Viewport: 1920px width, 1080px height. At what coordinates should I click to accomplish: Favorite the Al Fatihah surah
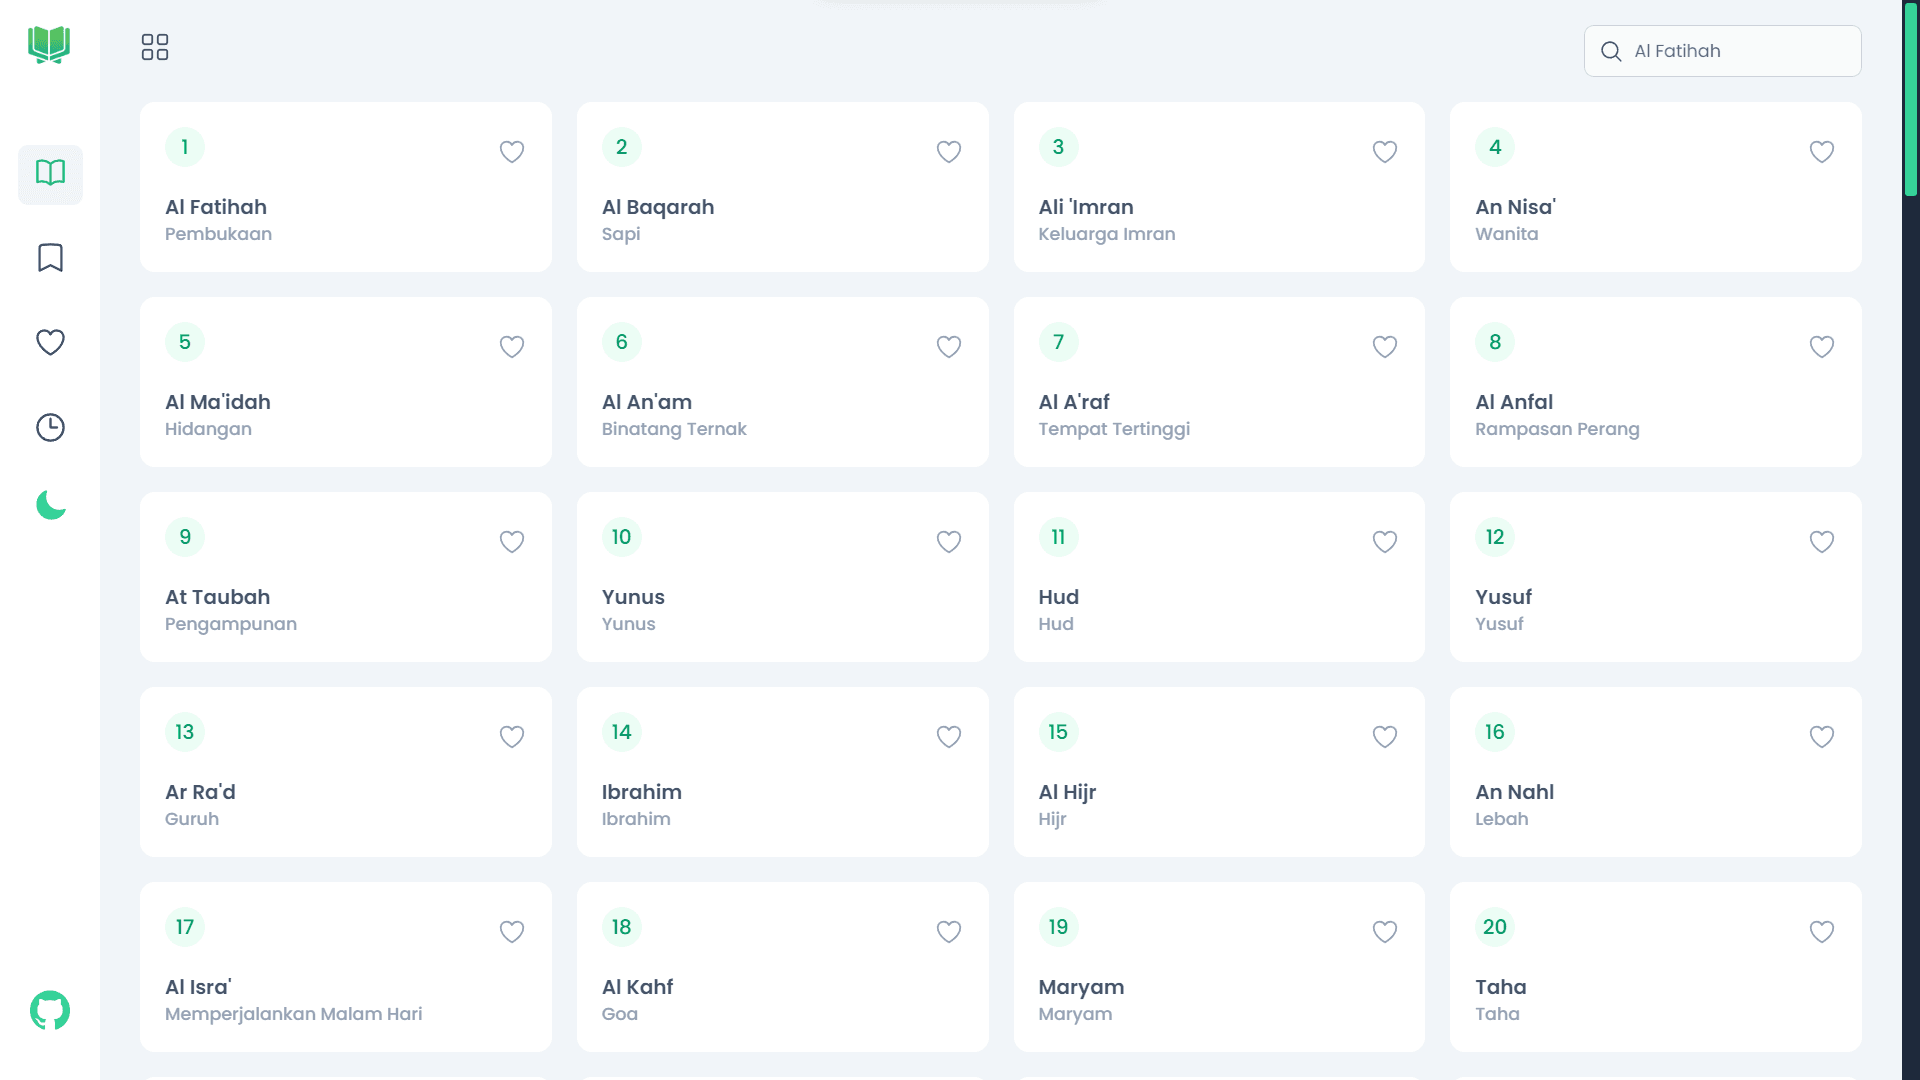(x=512, y=151)
